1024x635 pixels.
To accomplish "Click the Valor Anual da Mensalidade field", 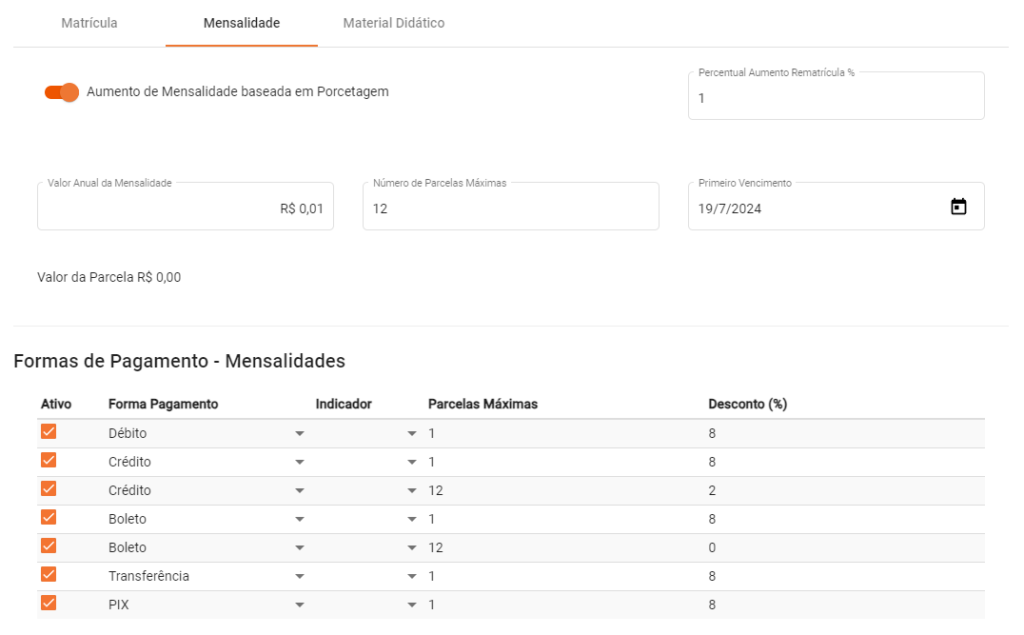I will coord(185,208).
